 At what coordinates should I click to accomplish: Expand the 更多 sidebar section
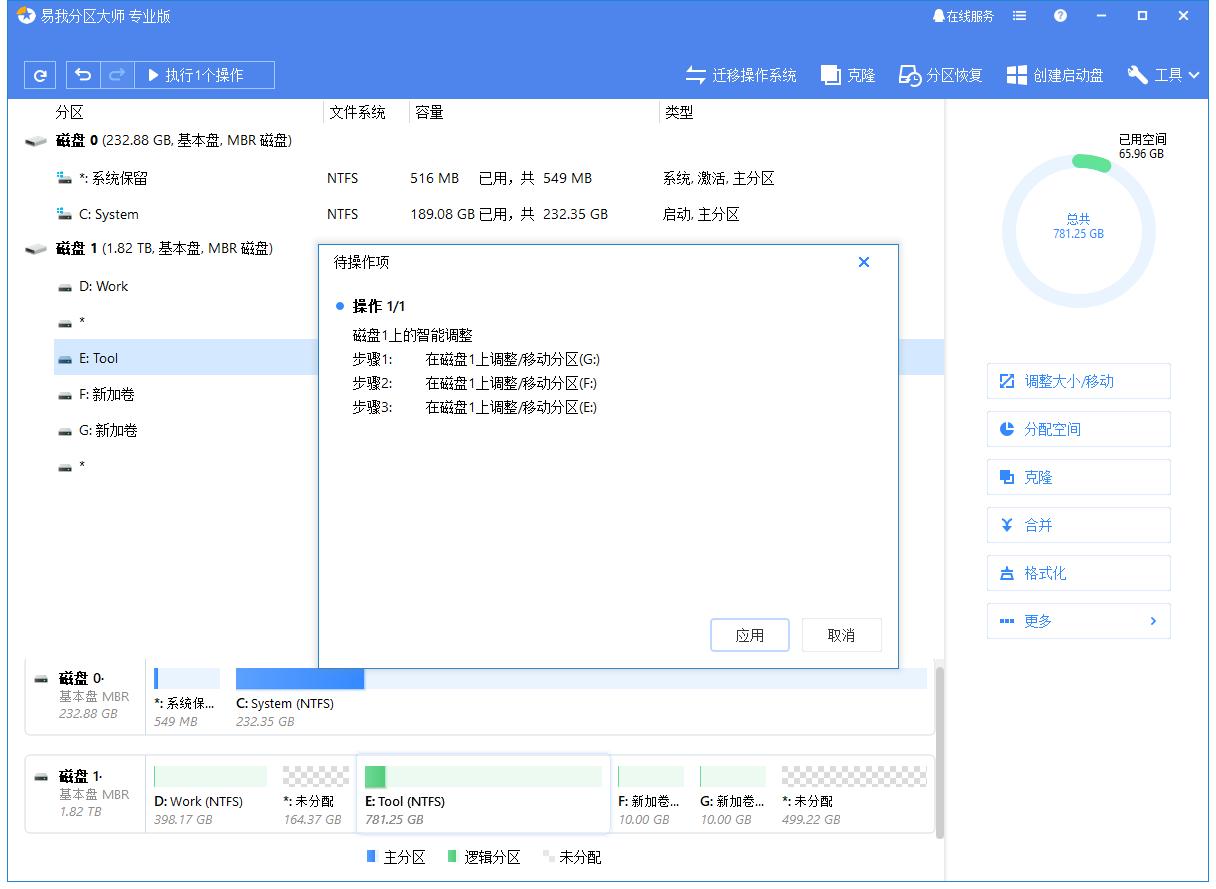[1078, 621]
